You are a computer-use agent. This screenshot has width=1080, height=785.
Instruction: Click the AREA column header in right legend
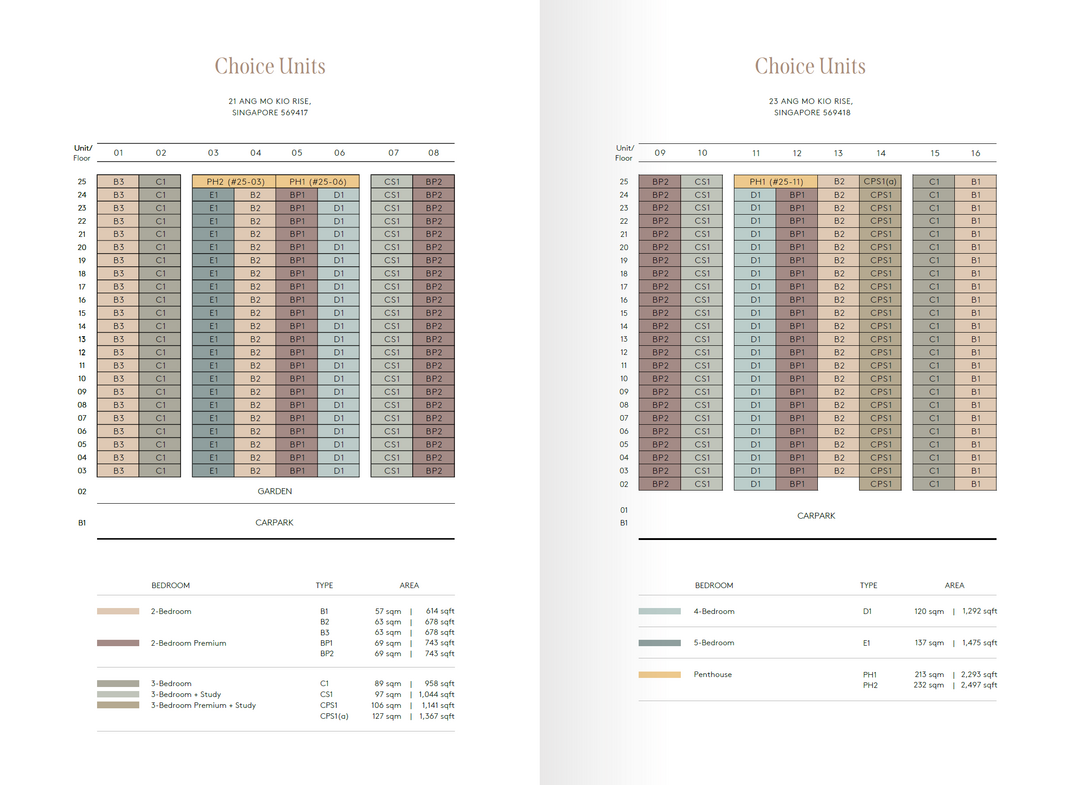[954, 585]
